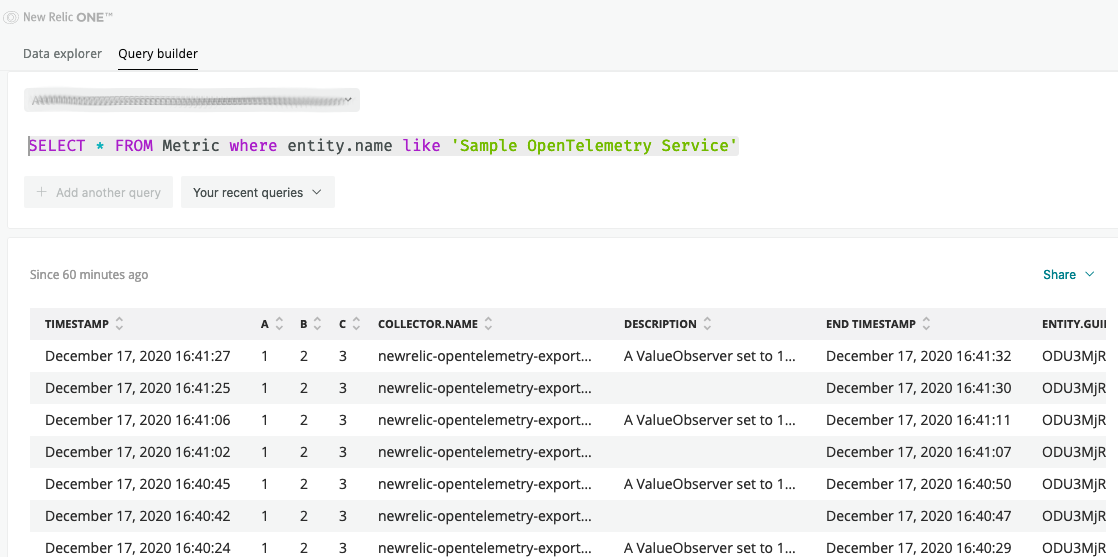Select timestamp December 17, 2020 16:40:45

coord(138,484)
